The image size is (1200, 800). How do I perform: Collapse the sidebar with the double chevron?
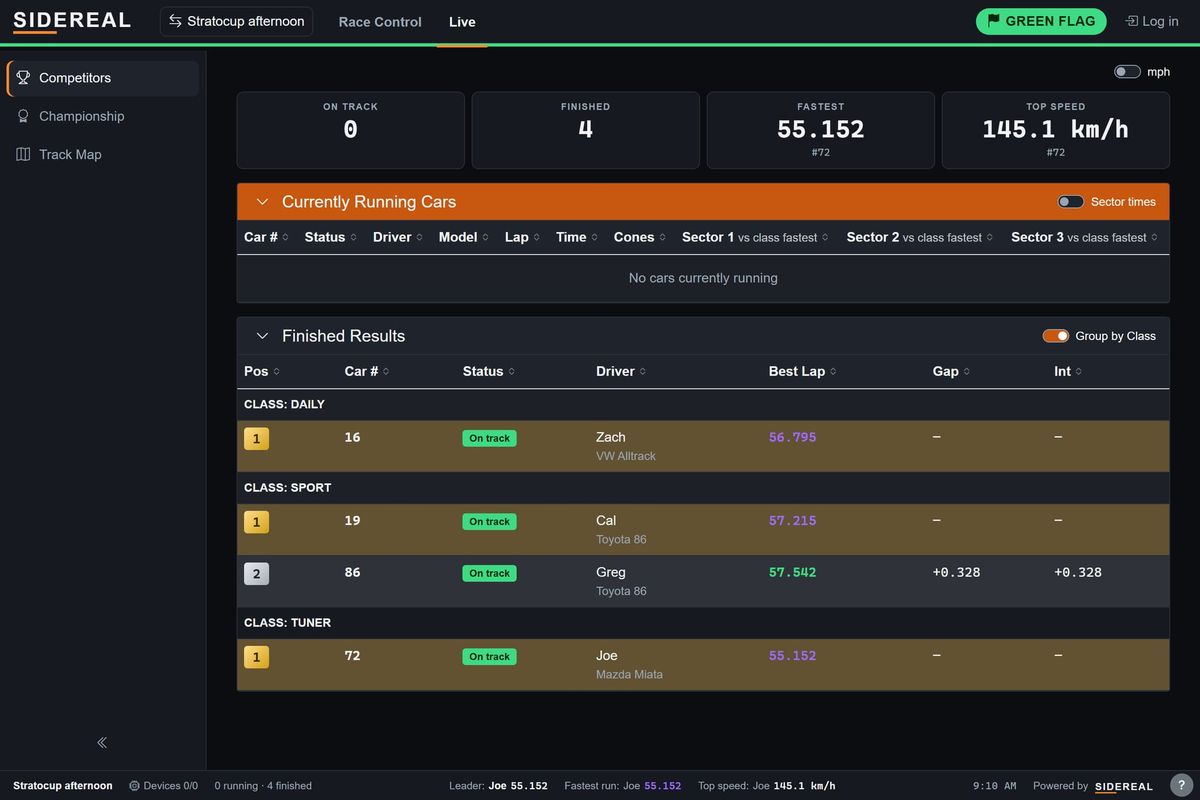(x=102, y=742)
